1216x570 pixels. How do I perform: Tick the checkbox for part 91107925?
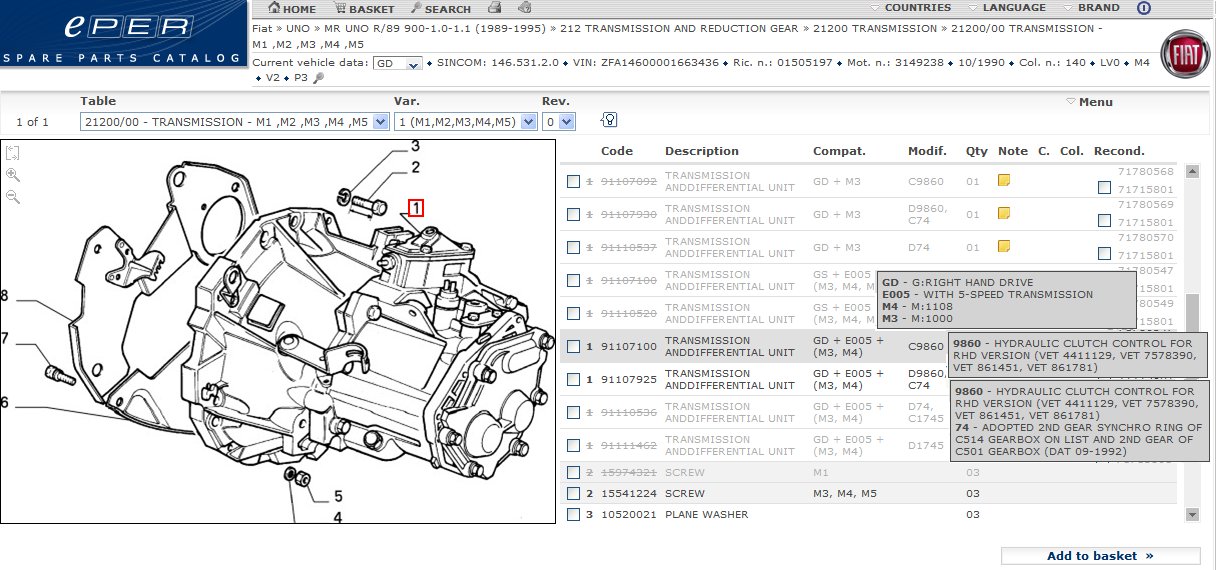pyautogui.click(x=573, y=380)
